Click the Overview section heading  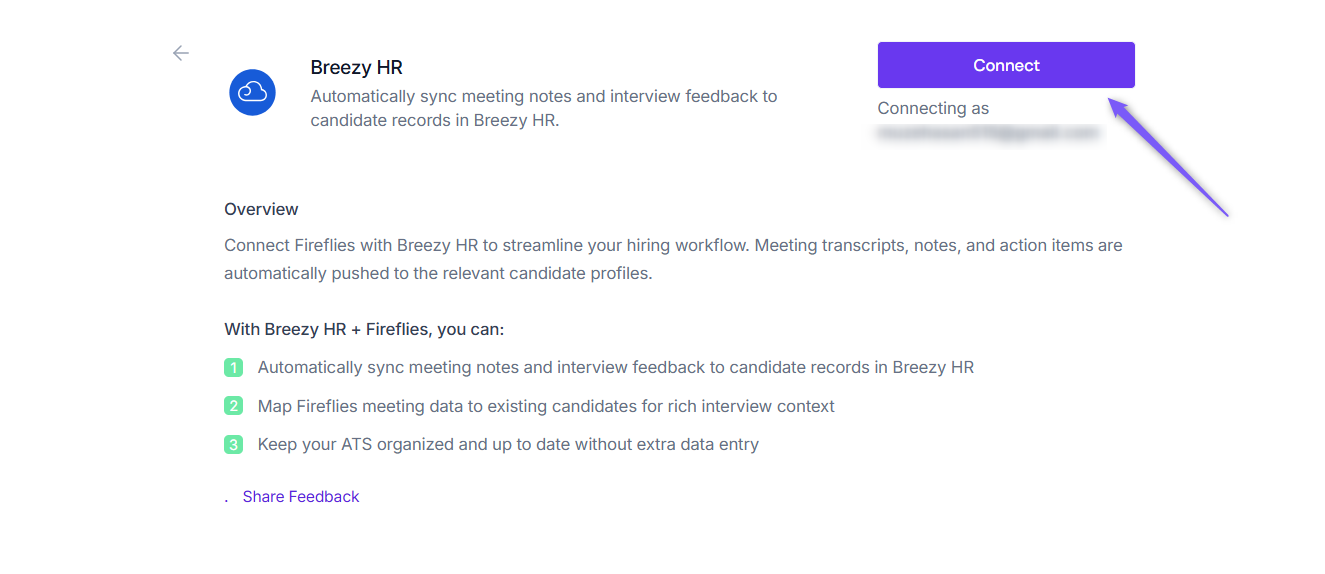coord(261,209)
